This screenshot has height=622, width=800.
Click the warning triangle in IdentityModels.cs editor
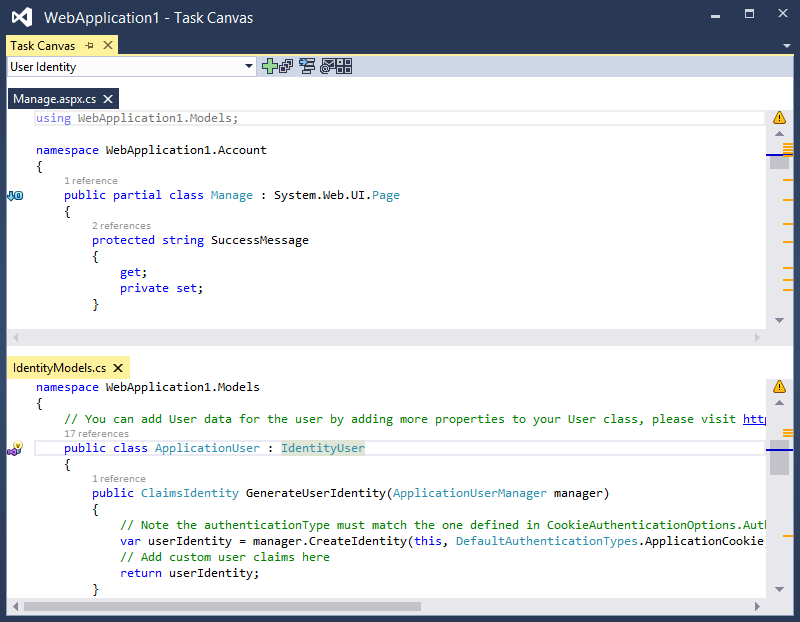tap(779, 387)
